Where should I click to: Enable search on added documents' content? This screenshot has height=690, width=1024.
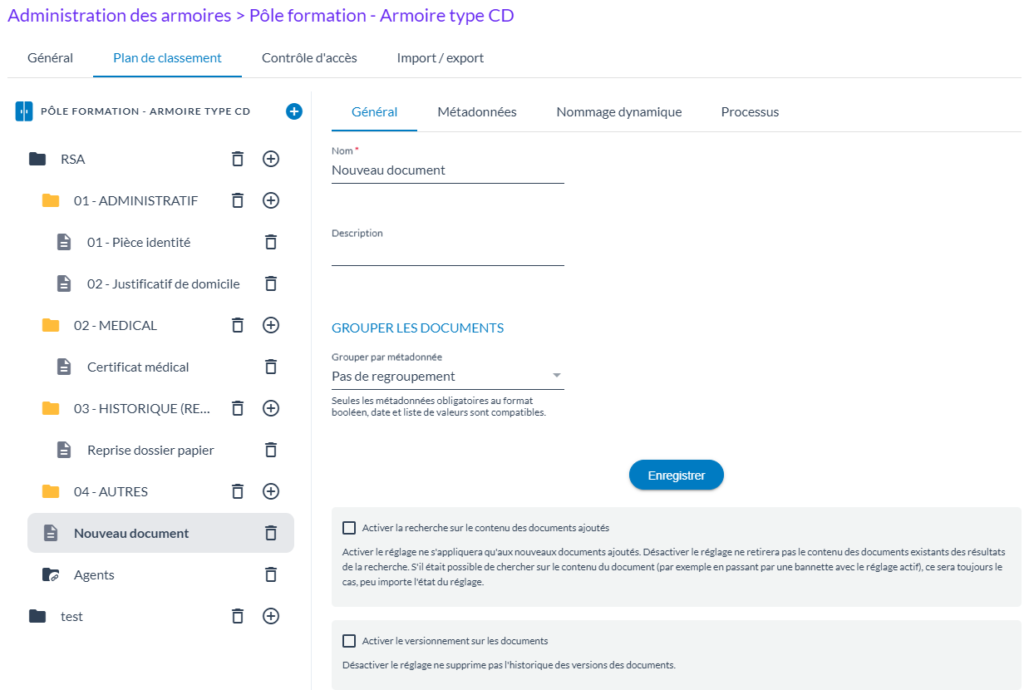[x=349, y=528]
